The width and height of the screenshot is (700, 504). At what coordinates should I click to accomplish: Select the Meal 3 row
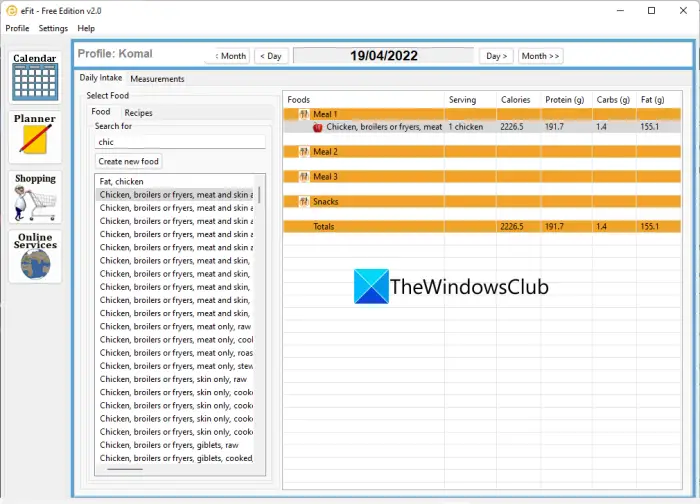coord(482,177)
